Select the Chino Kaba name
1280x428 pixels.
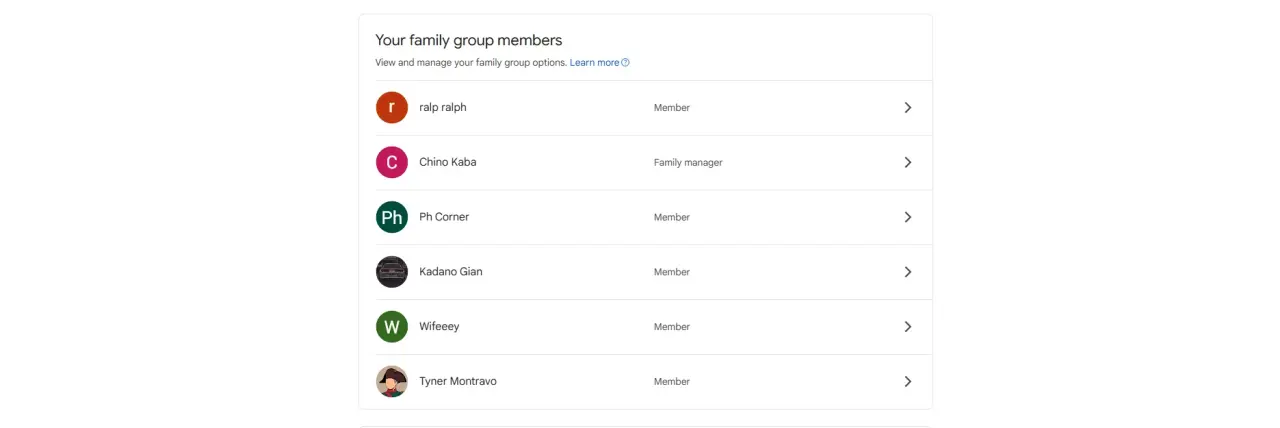tap(448, 162)
